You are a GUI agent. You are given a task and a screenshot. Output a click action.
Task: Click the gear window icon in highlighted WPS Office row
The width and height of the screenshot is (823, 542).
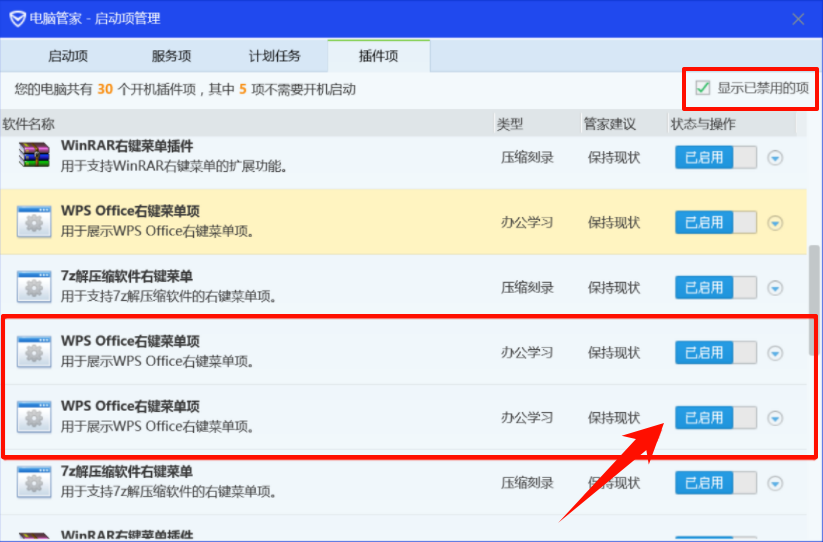pos(34,222)
